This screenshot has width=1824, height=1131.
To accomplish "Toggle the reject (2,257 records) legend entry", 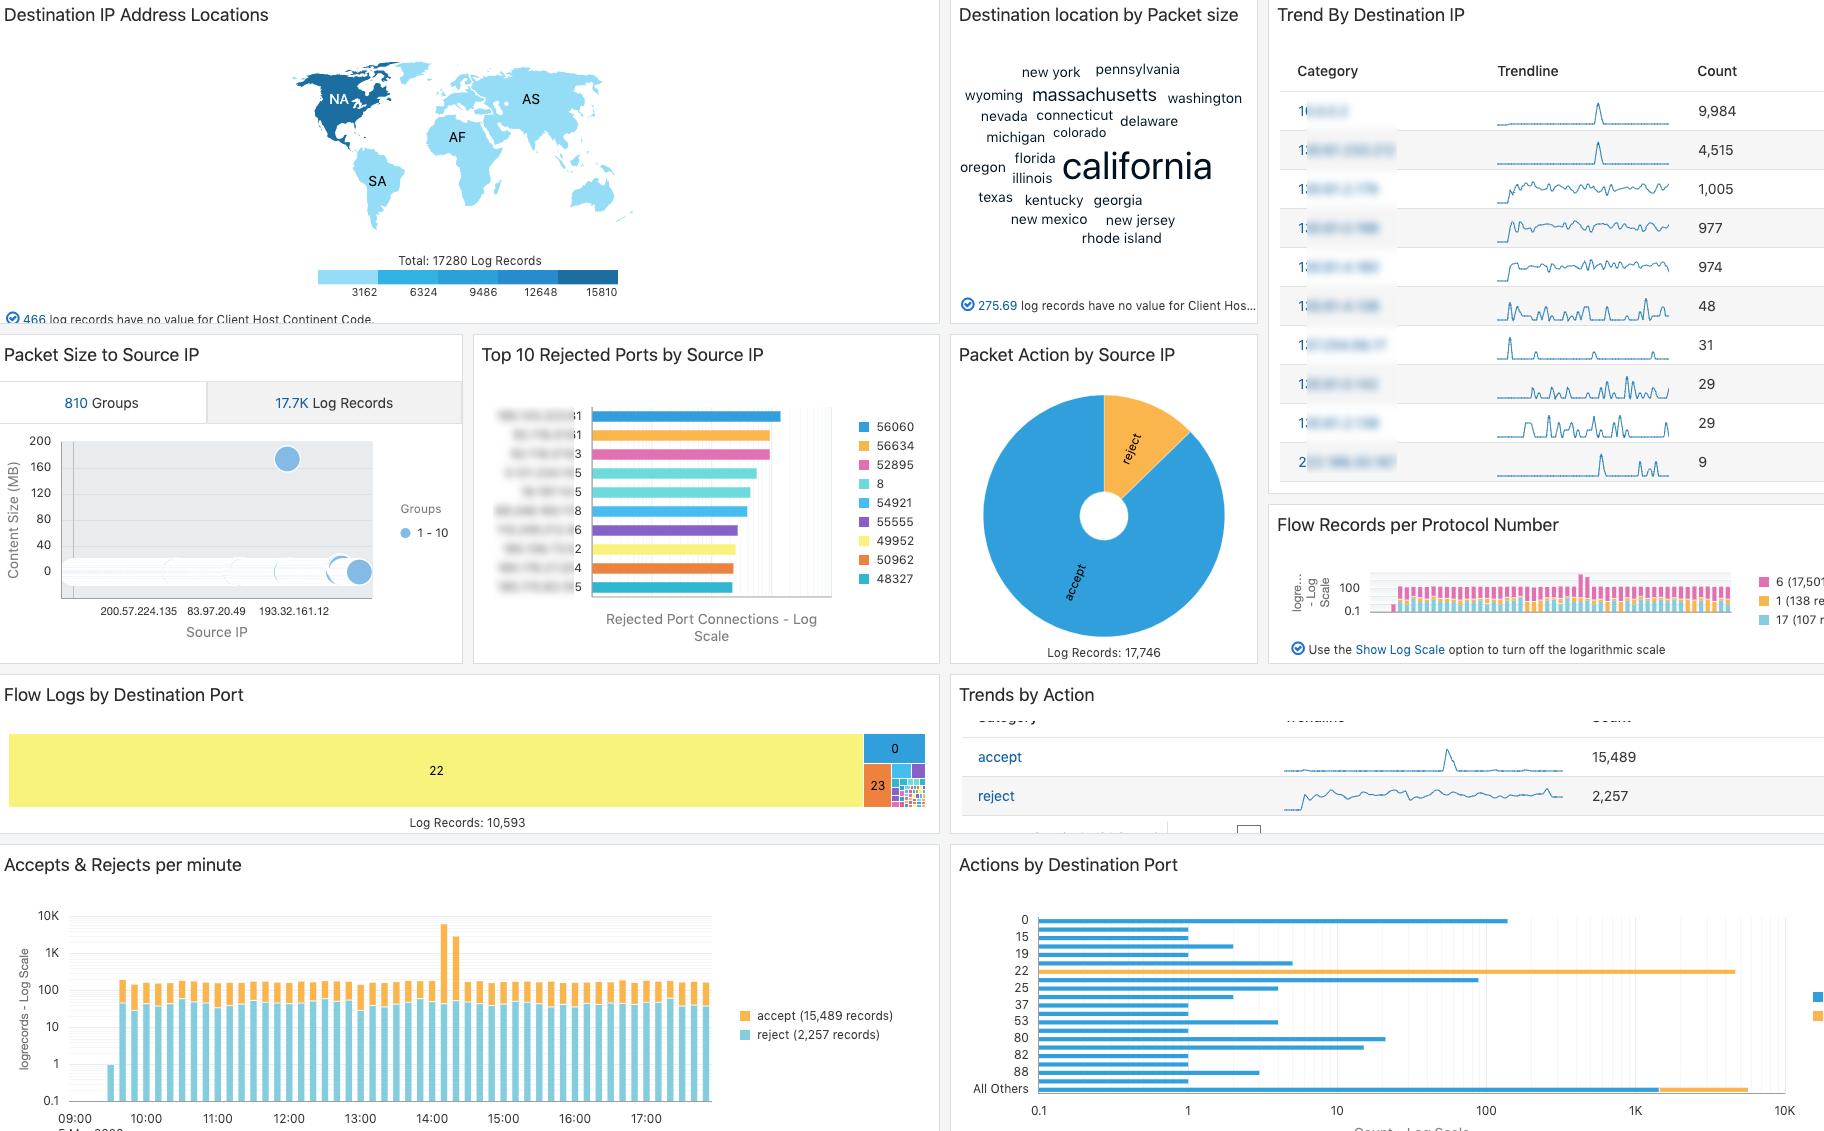I will coord(746,1036).
